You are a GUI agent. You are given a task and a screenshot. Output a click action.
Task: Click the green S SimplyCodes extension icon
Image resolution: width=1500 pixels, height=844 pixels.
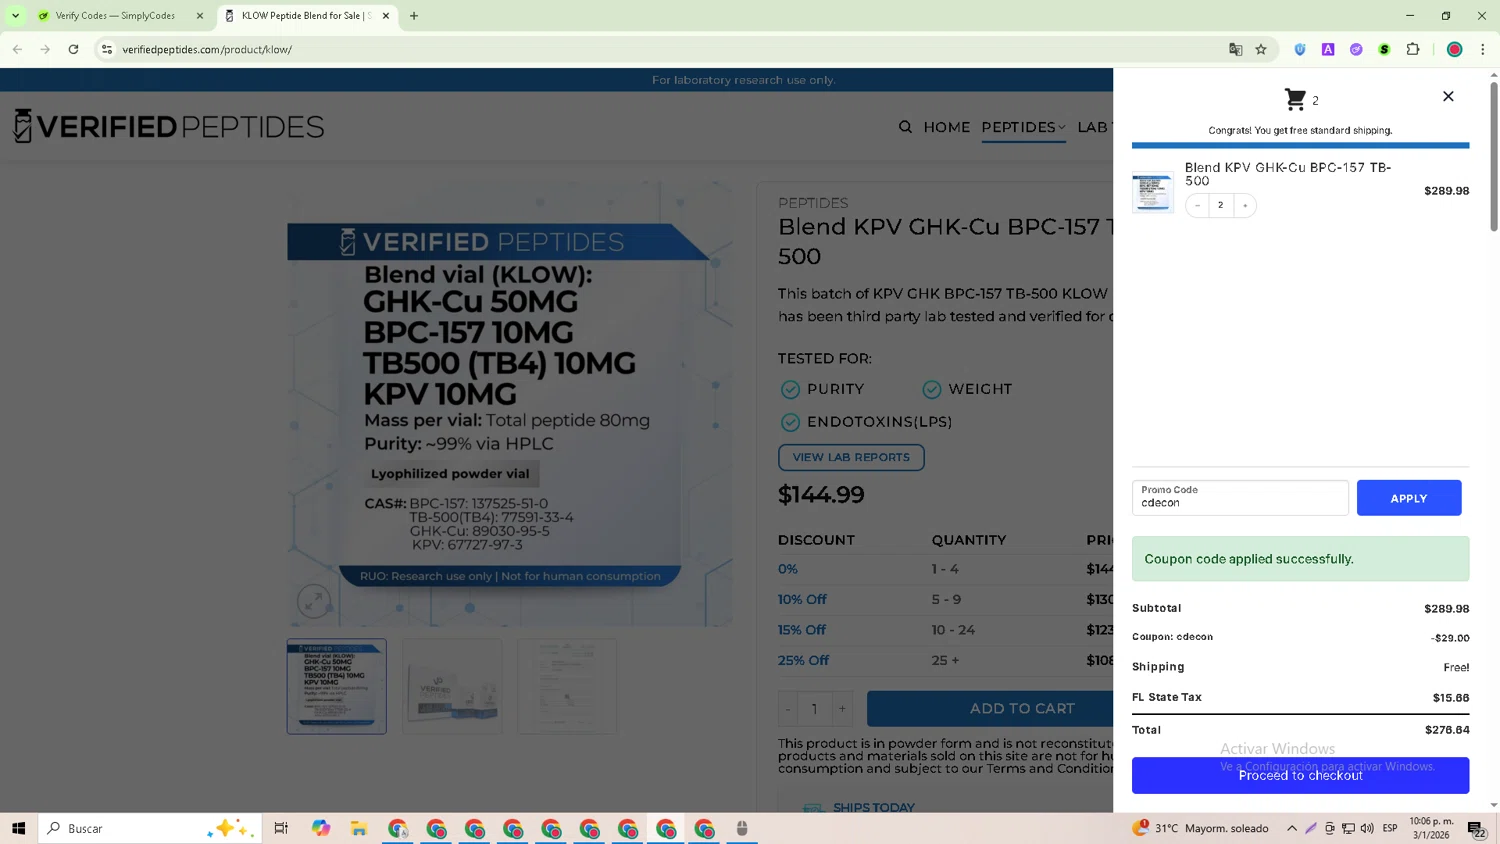click(1384, 49)
